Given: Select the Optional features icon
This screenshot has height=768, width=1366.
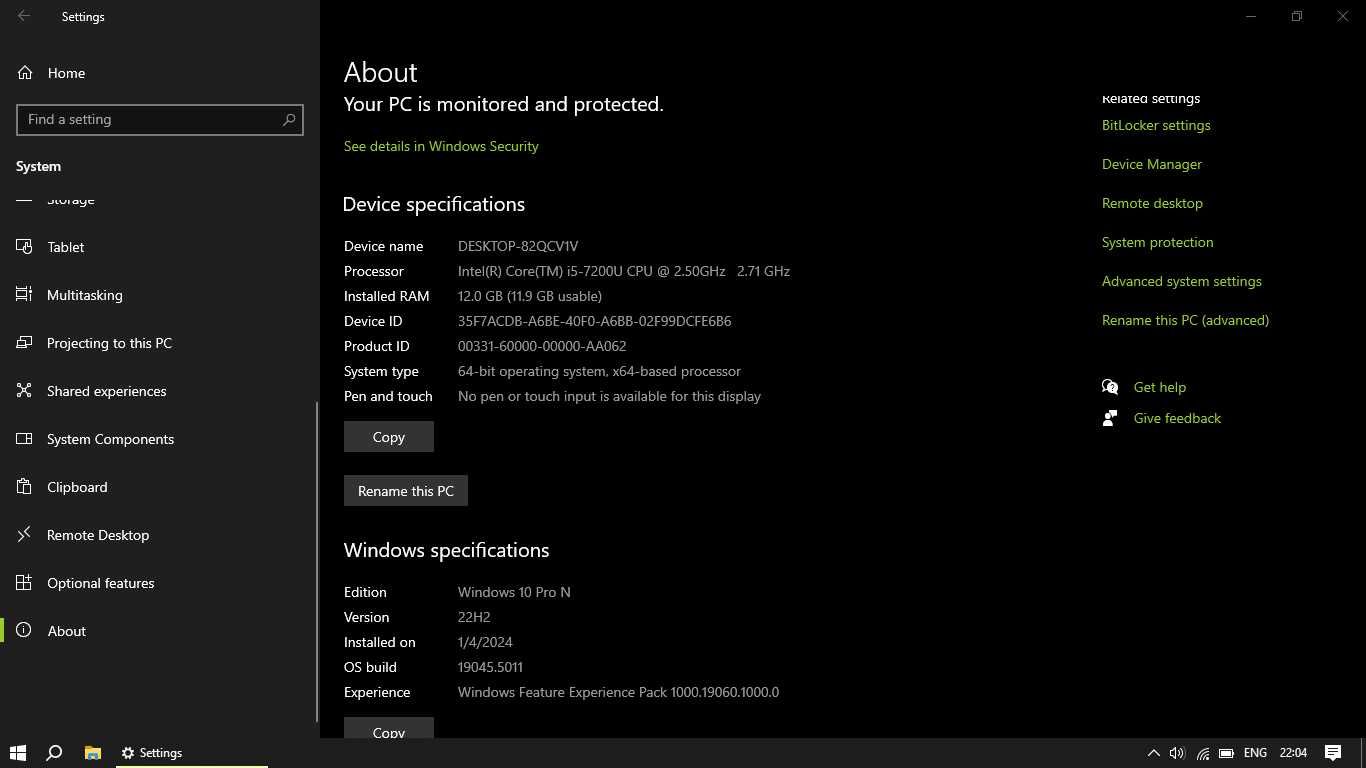Looking at the screenshot, I should 25,583.
